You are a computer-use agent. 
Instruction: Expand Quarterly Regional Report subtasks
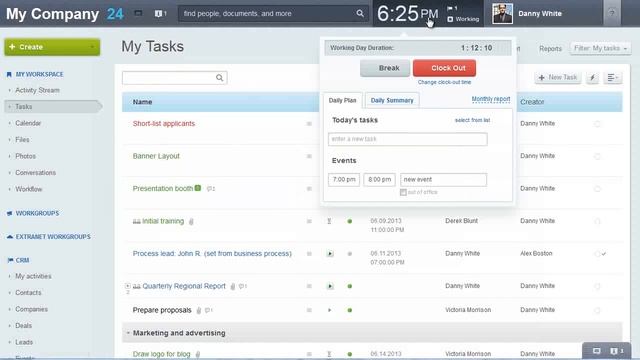127,286
